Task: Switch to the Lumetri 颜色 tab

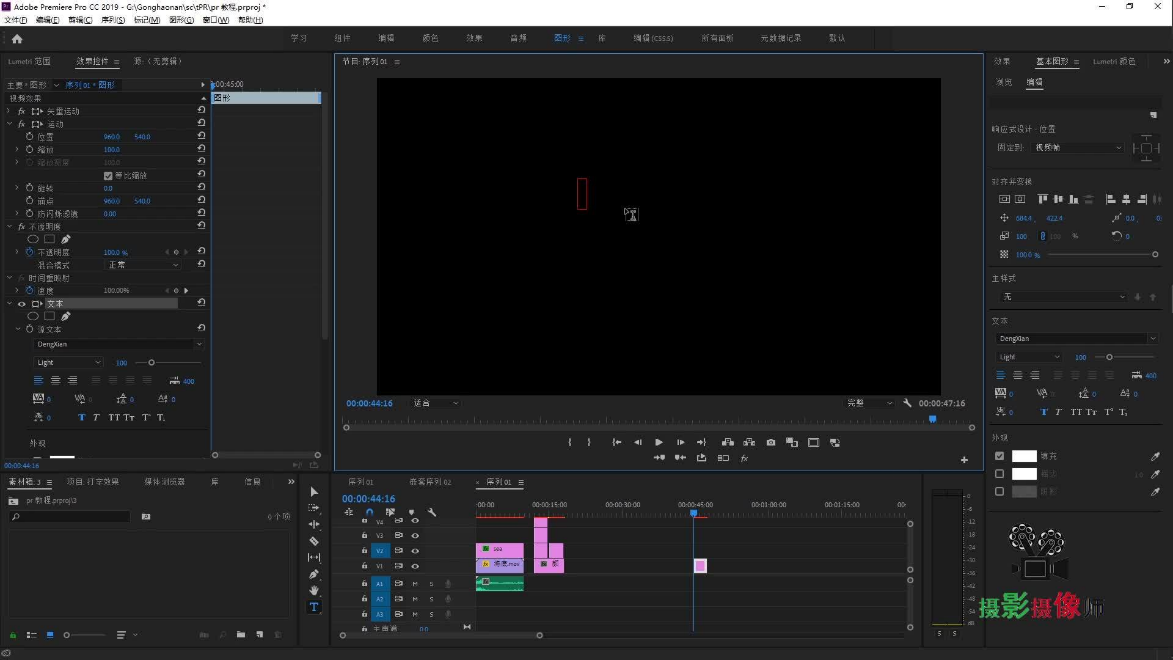Action: (1113, 62)
